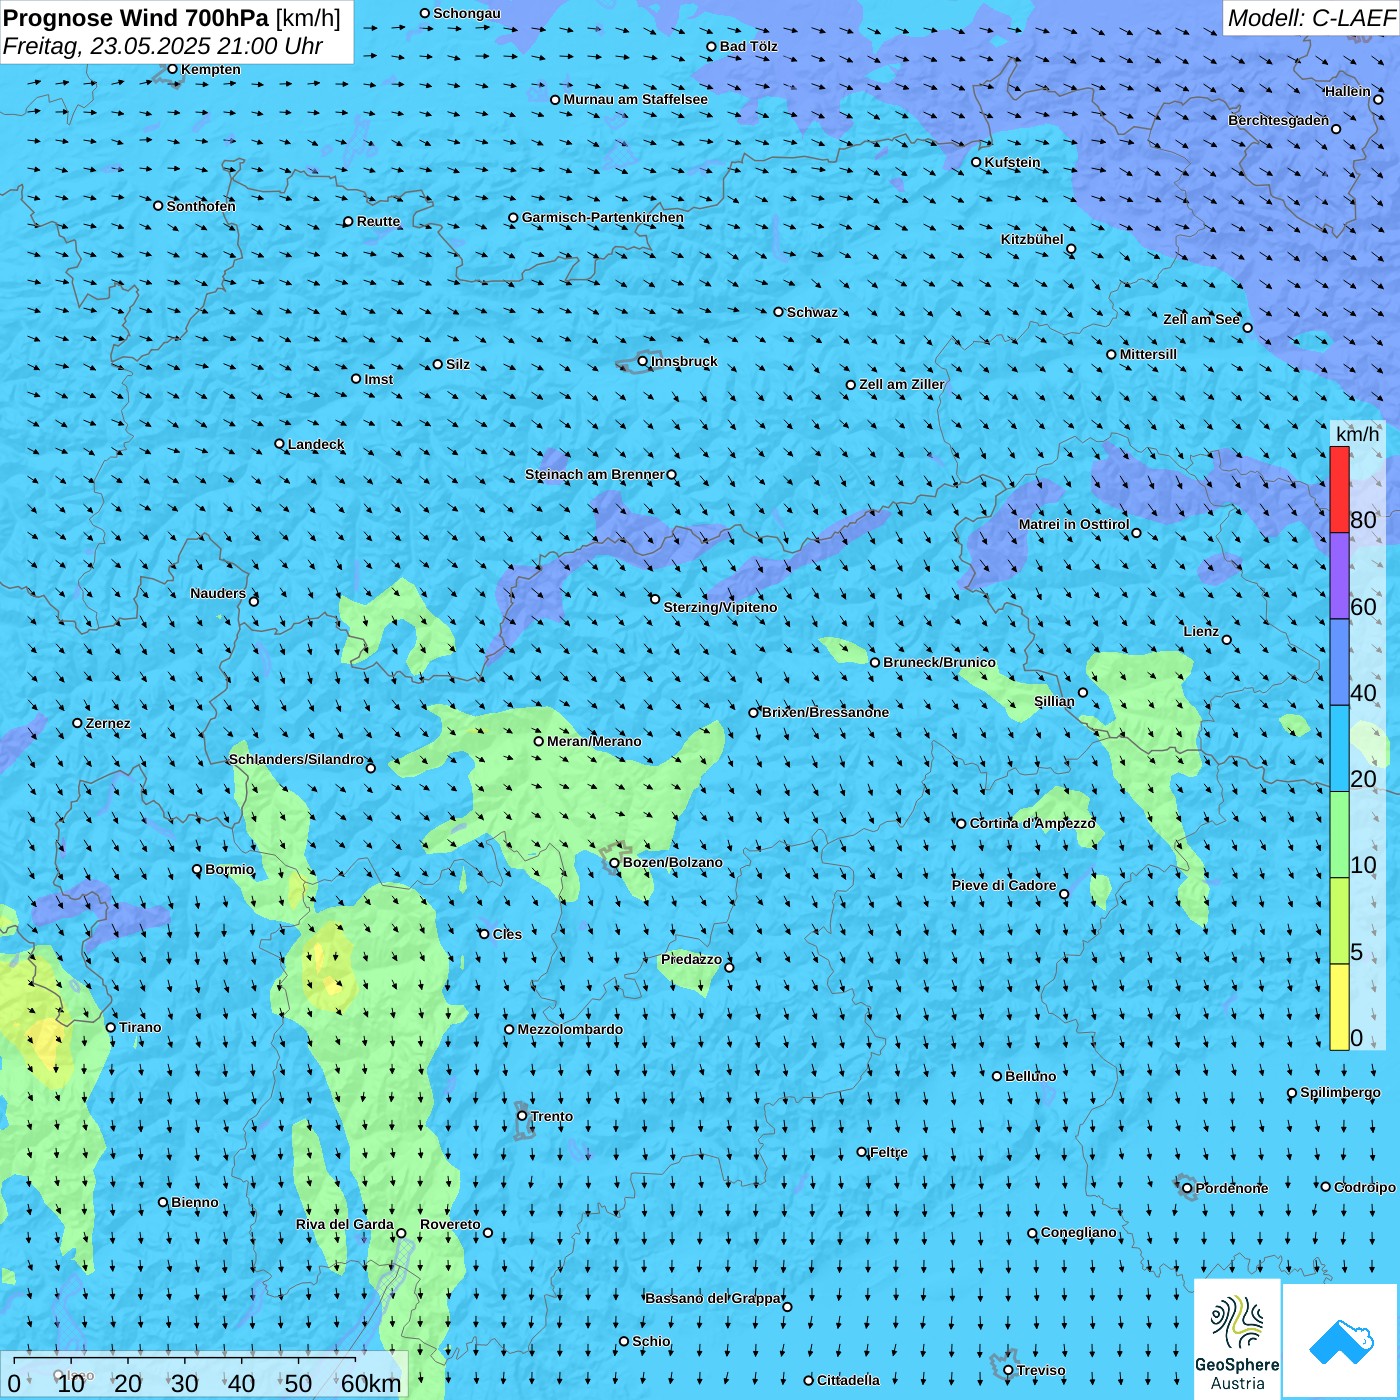Click the 'km/h' legend heading
Image resolution: width=1400 pixels, height=1400 pixels.
[x=1358, y=434]
